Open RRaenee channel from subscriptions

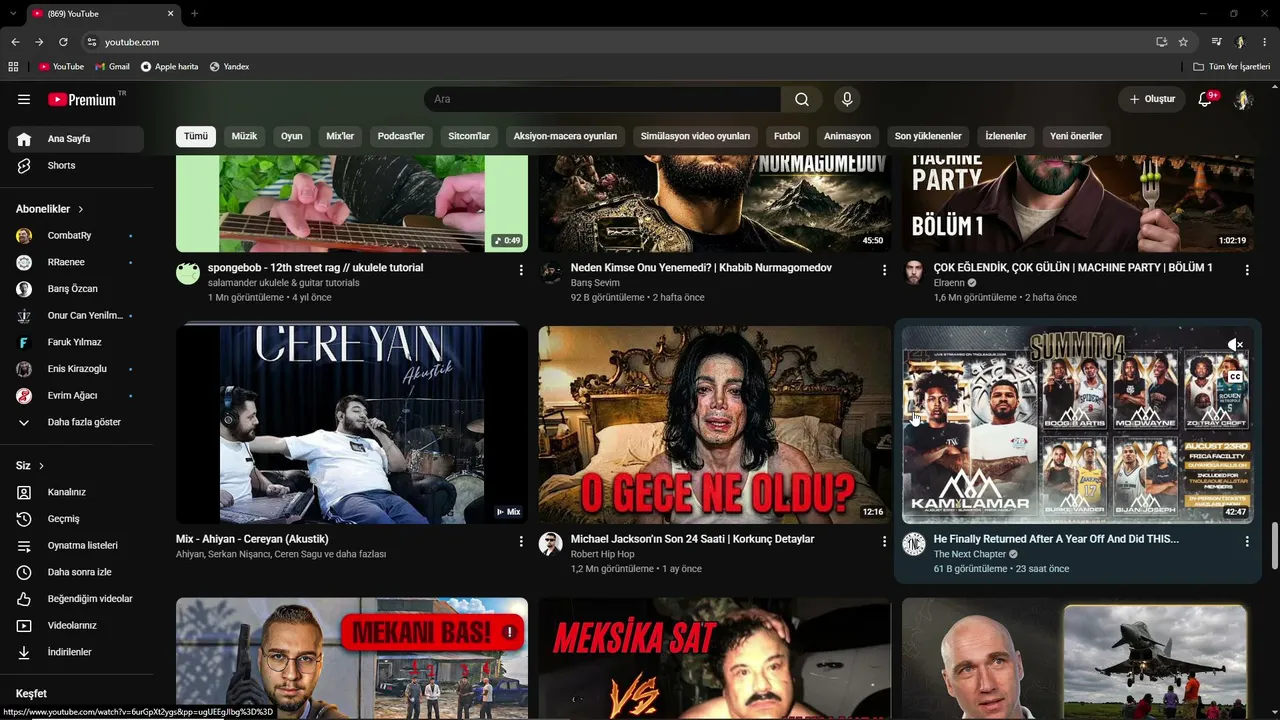point(76,262)
